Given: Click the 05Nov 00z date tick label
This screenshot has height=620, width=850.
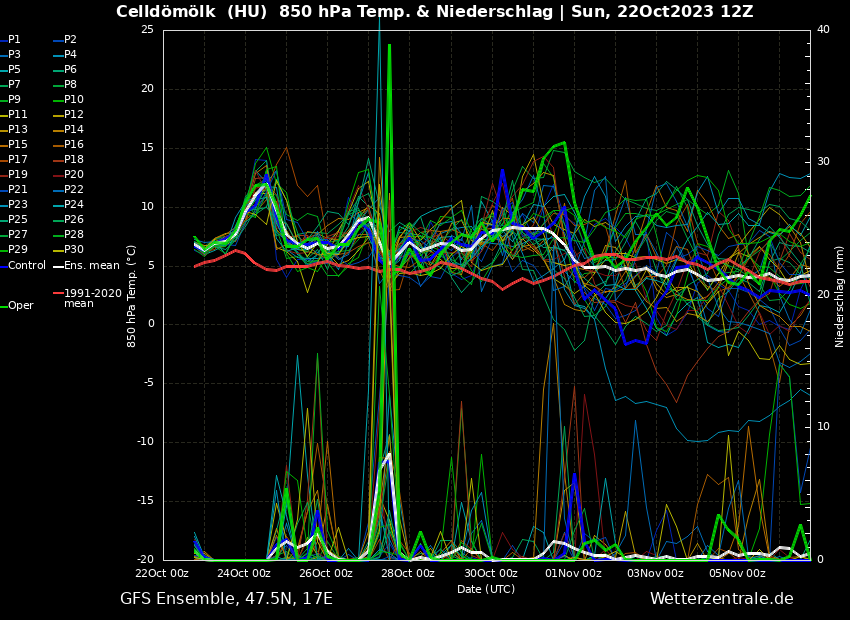Looking at the screenshot, I should pyautogui.click(x=737, y=574).
